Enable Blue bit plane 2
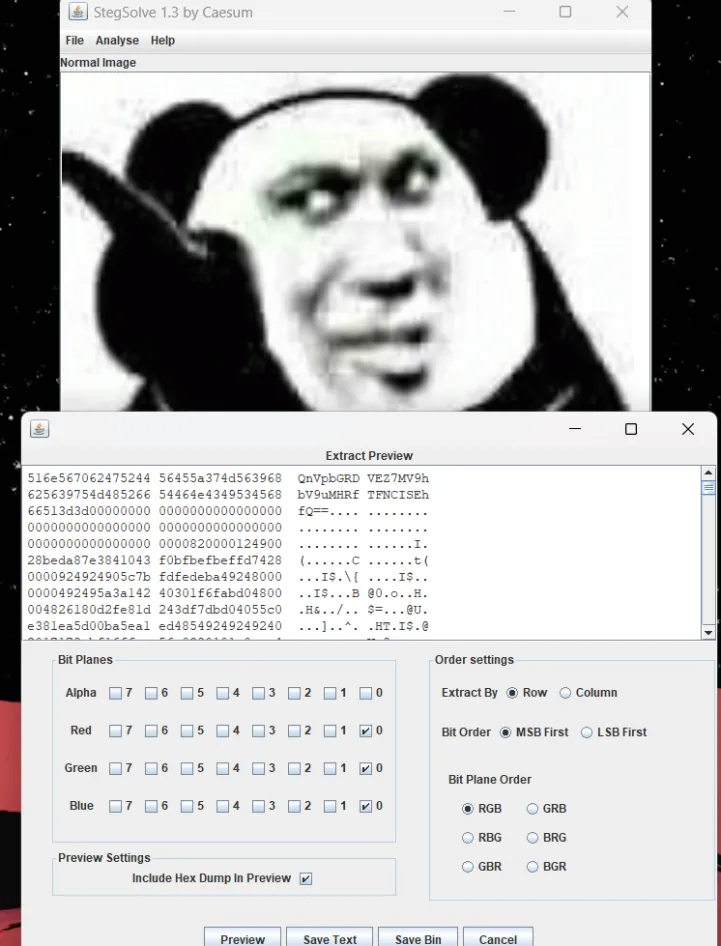The width and height of the screenshot is (721, 946). click(x=294, y=807)
